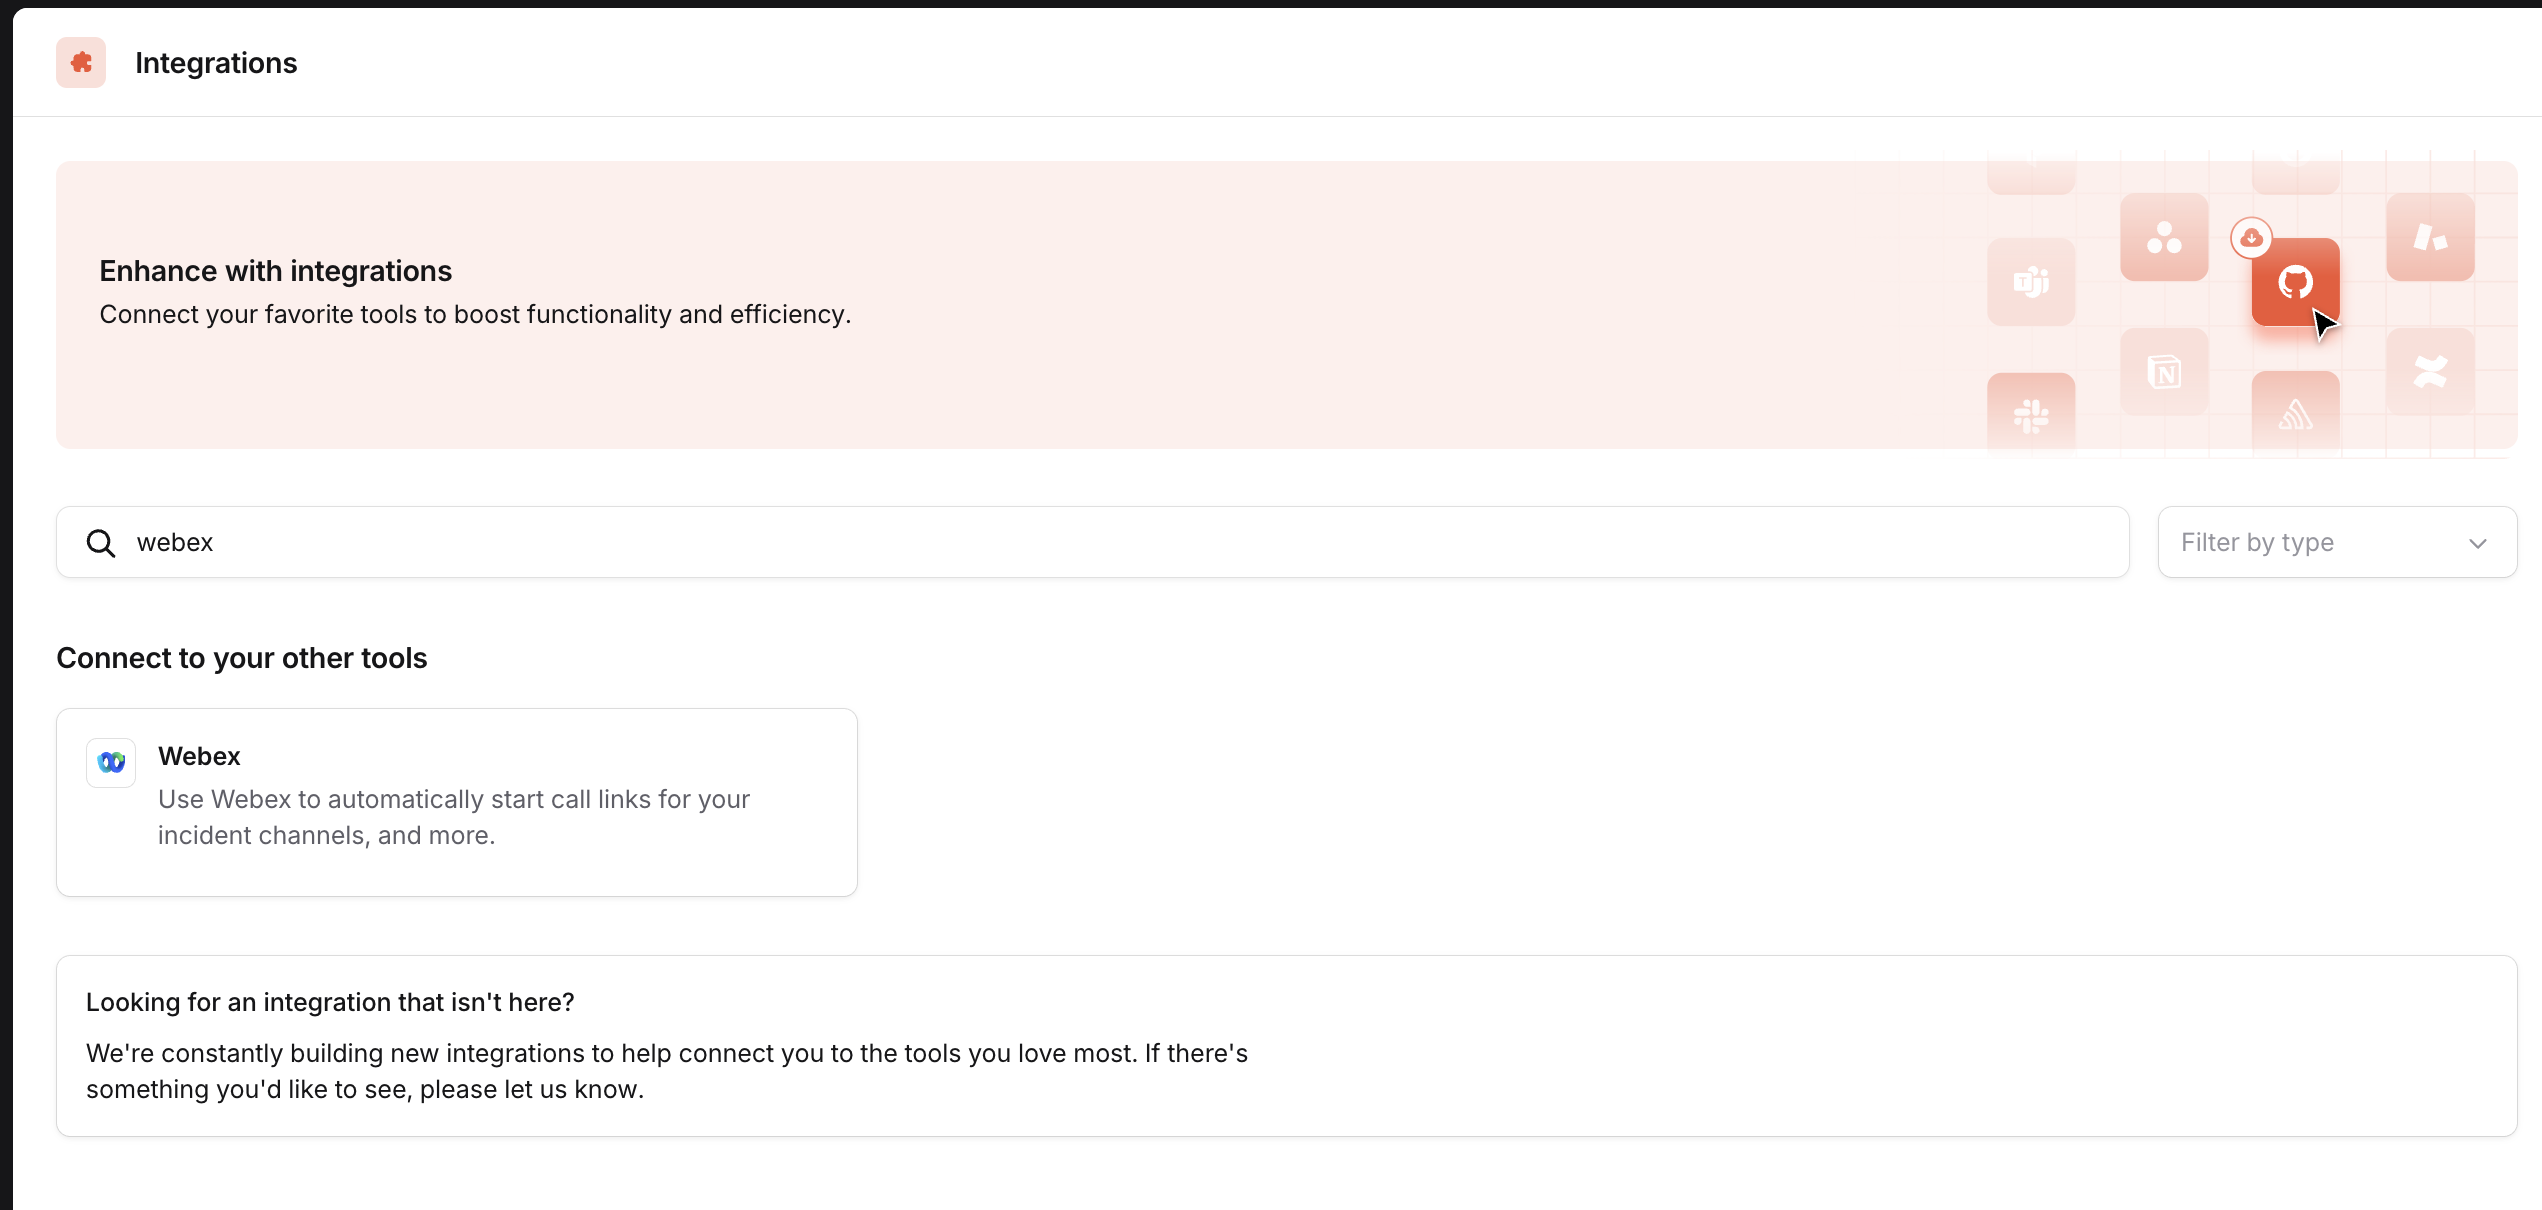Click the Enhance with integrations banner
Viewport: 2542px width, 1210px height.
pos(1286,305)
